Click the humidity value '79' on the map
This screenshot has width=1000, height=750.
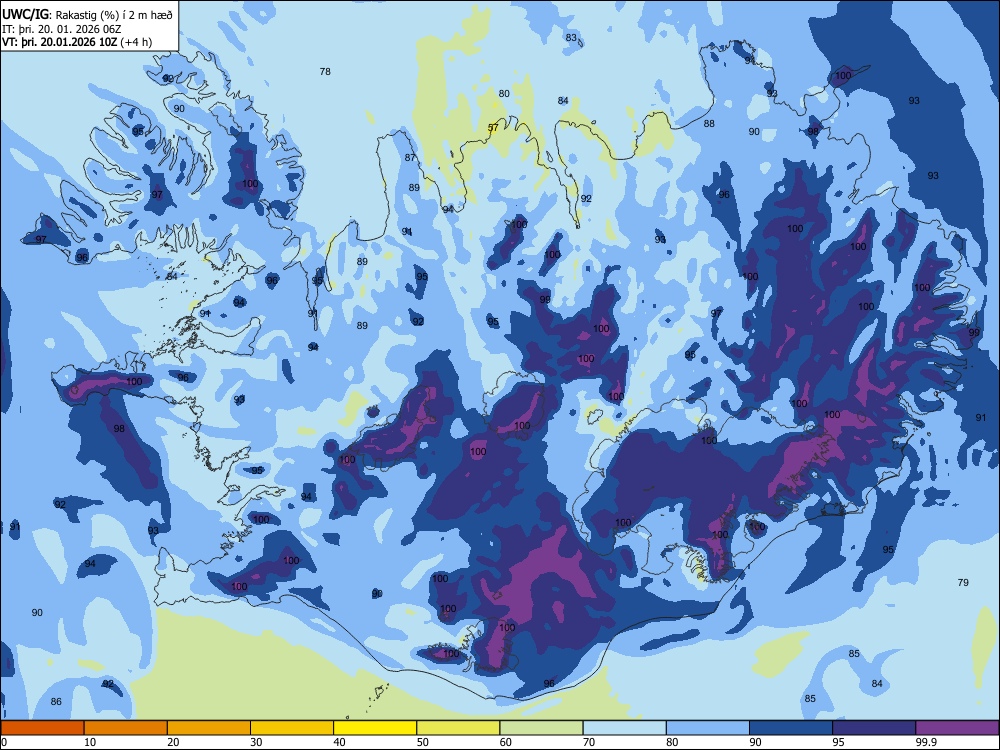coord(963,582)
